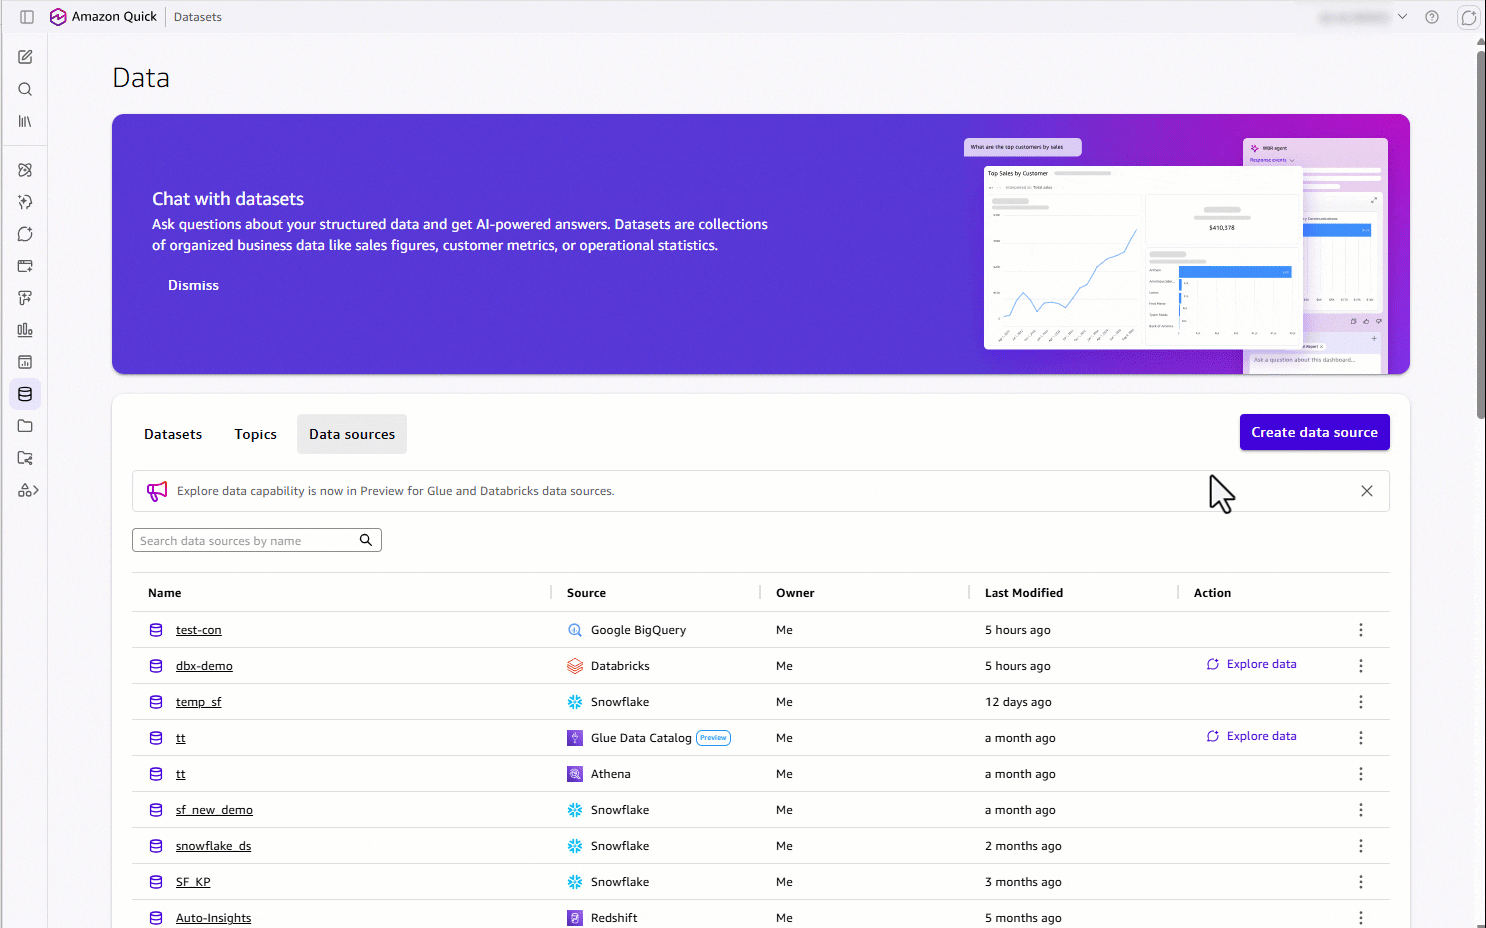Screen dimensions: 1486x928
Task: Open actions menu for test-con row
Action: pos(1361,630)
